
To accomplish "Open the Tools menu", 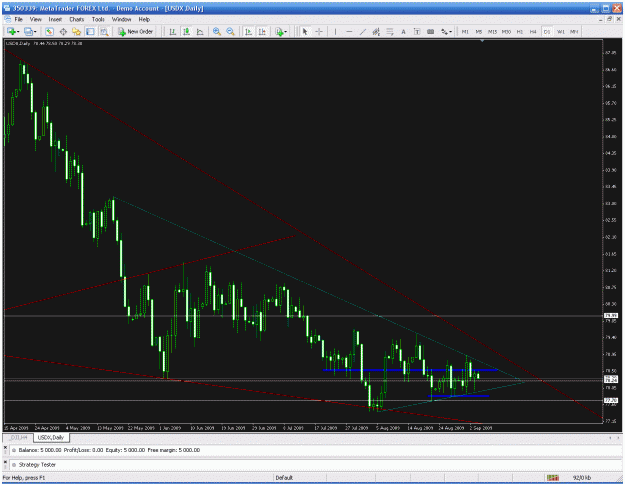I will 98,19.
